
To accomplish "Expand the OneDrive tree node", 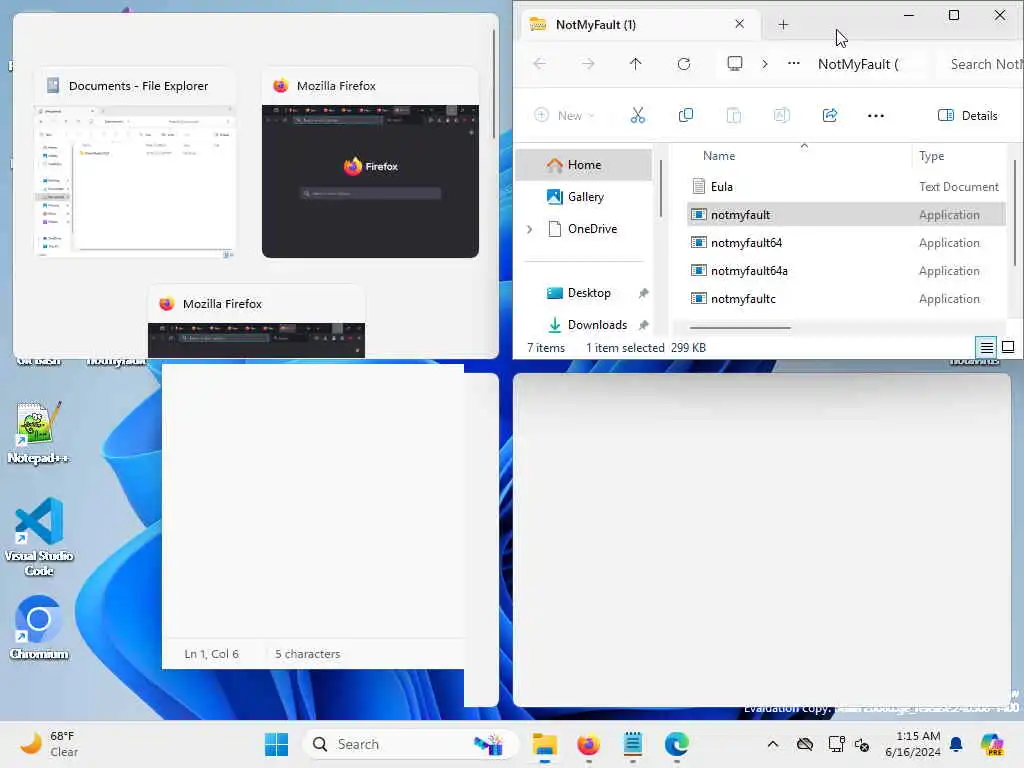I will [x=530, y=229].
